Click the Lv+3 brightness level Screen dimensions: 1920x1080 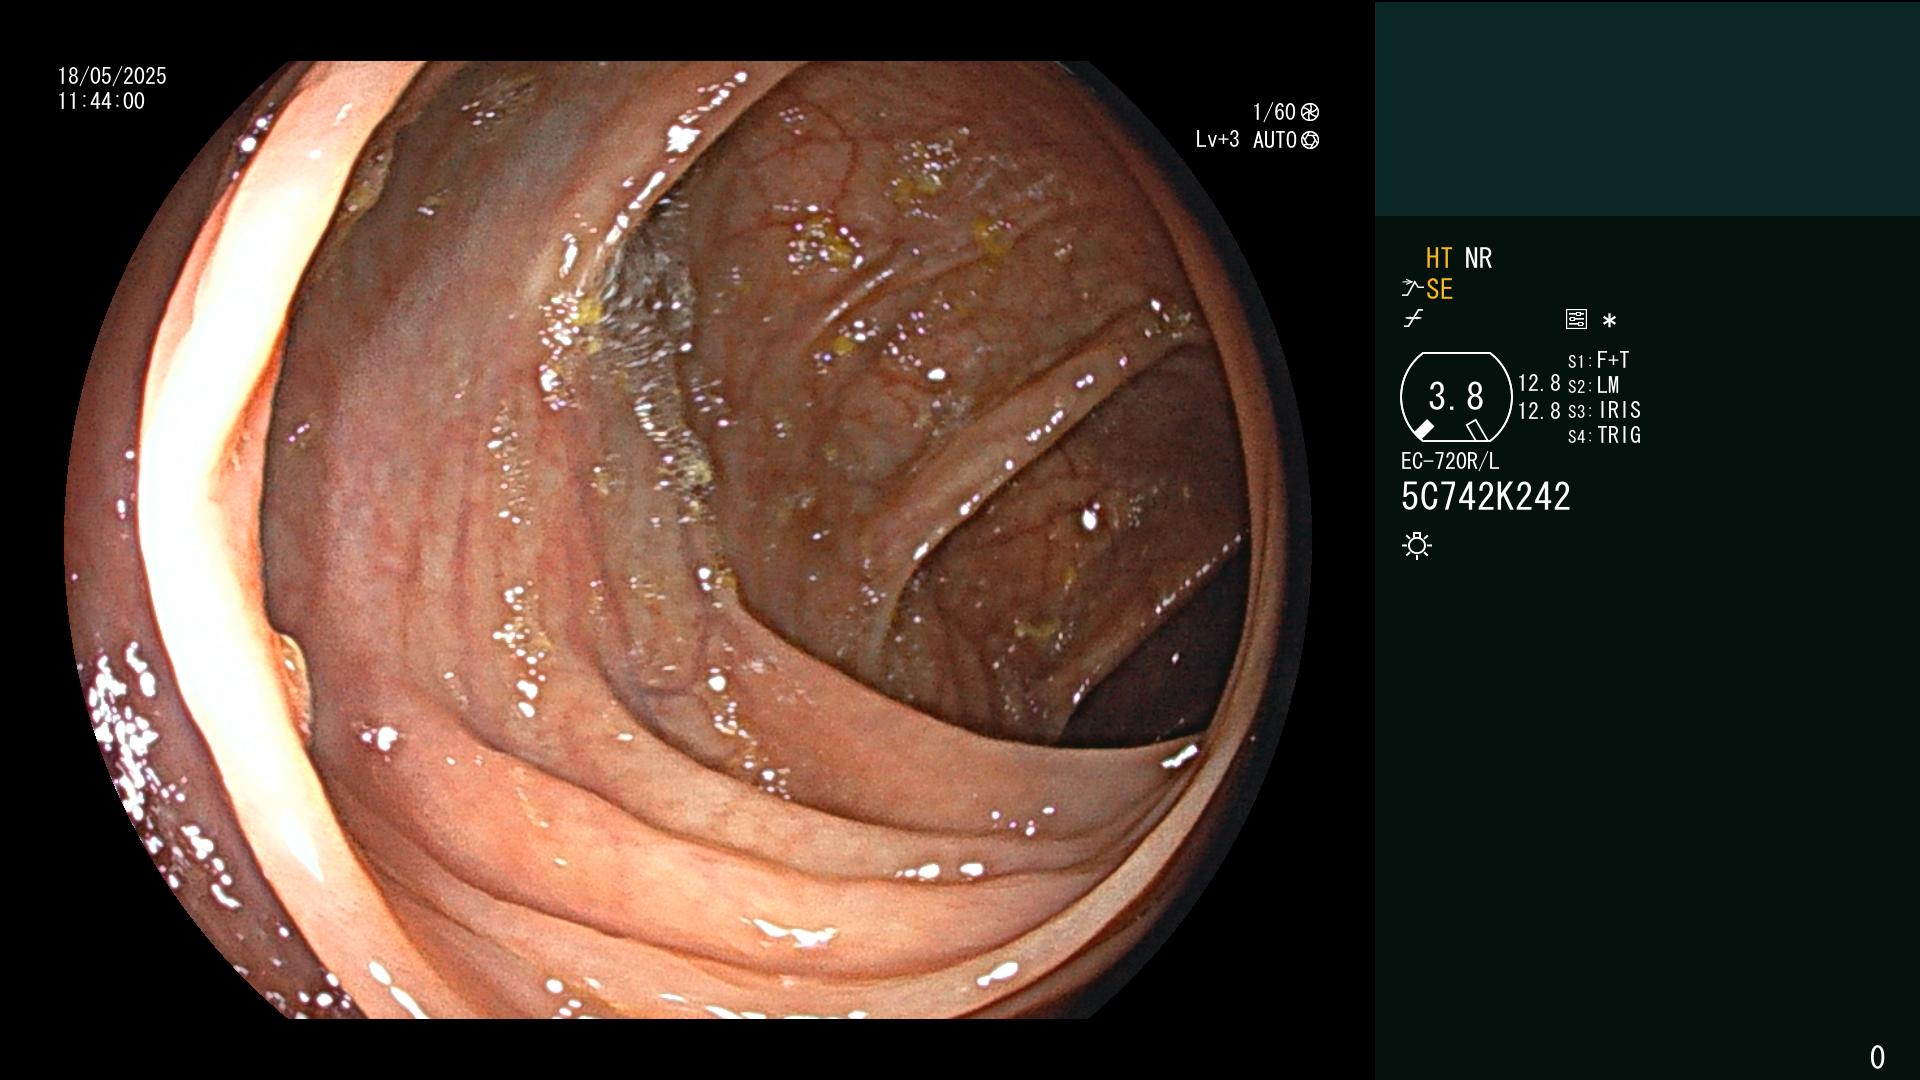pos(1217,140)
